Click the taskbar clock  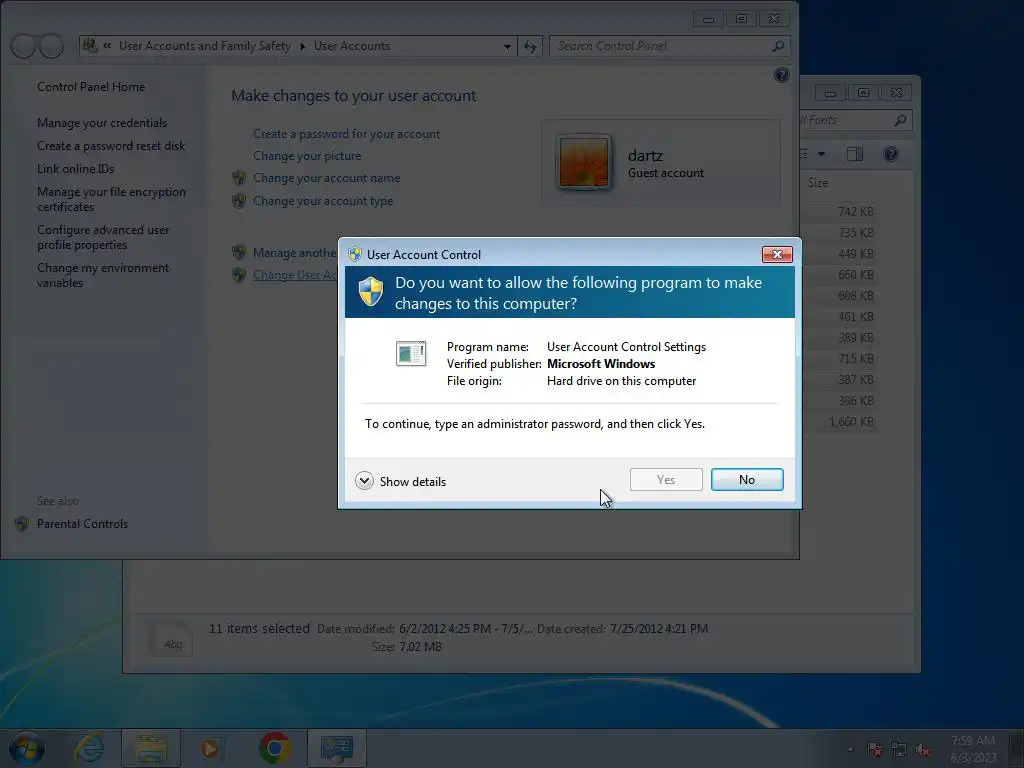973,749
